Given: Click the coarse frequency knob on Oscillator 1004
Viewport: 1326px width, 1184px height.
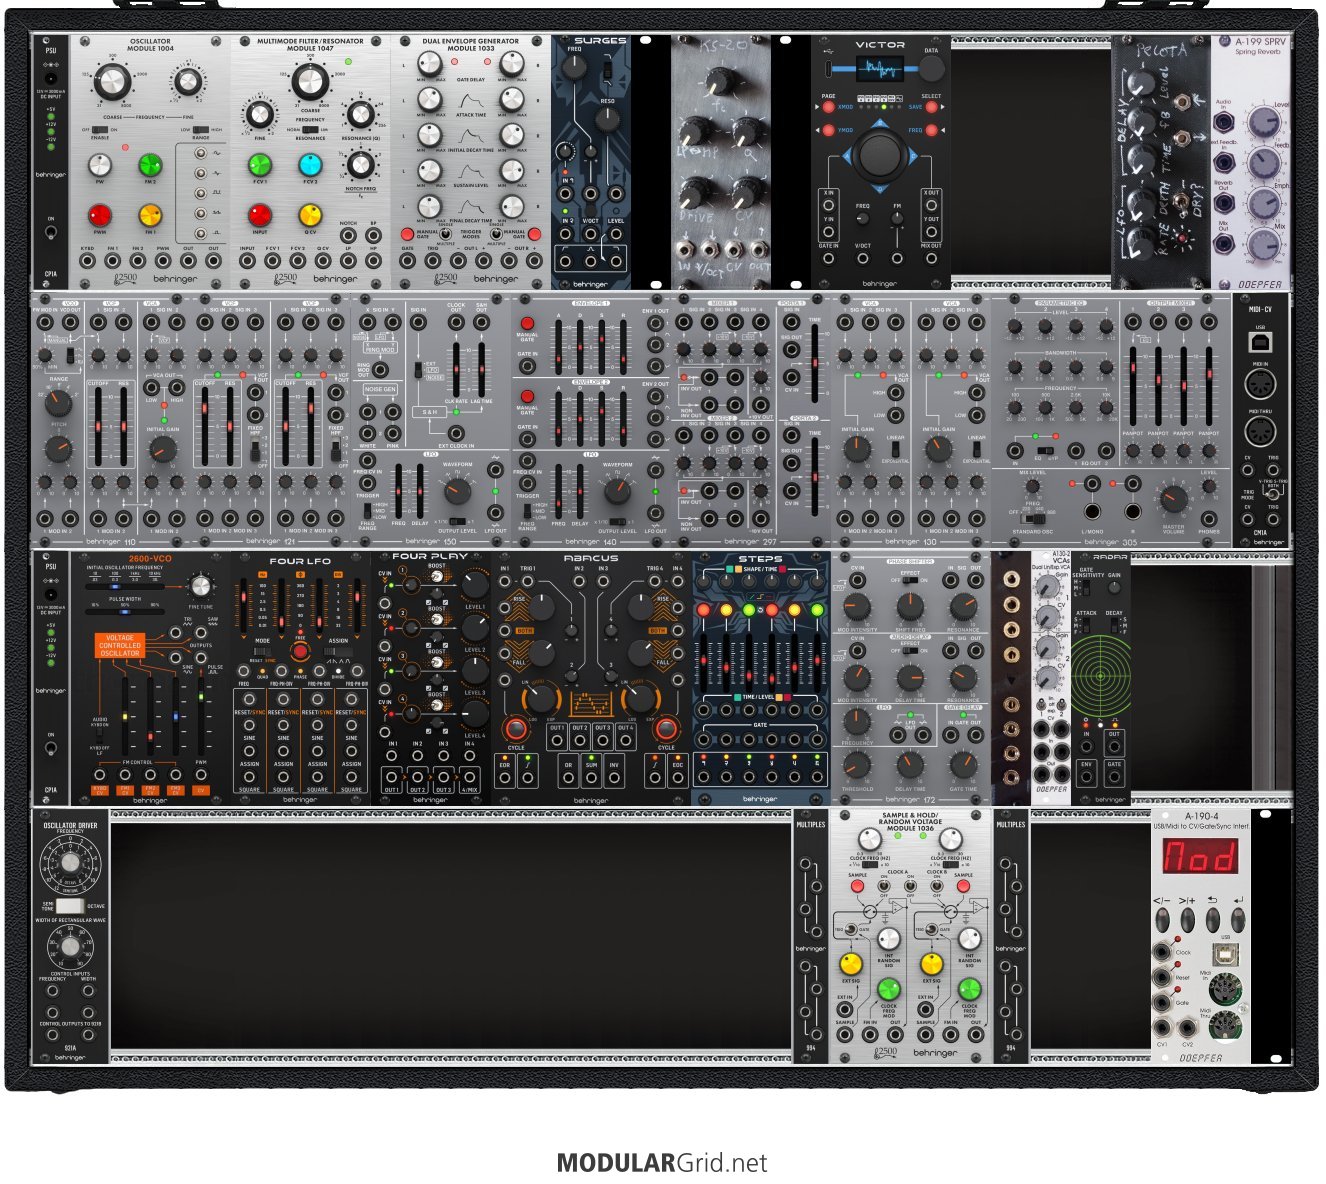Looking at the screenshot, I should [112, 80].
